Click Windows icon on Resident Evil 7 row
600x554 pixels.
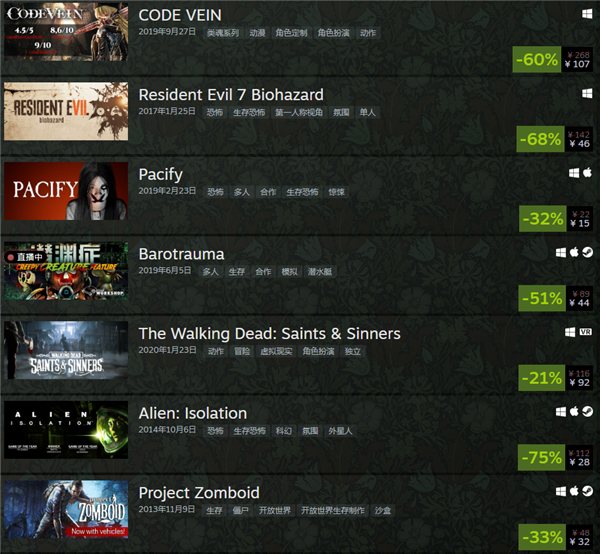[x=587, y=94]
